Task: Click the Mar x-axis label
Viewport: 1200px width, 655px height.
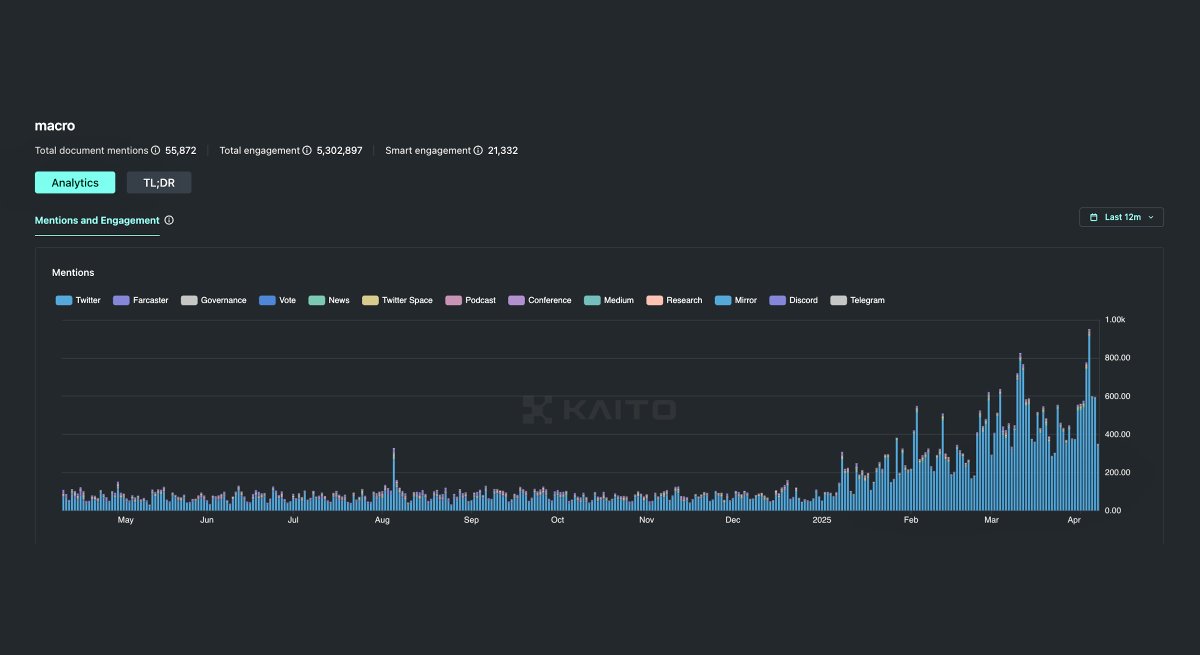Action: (992, 520)
